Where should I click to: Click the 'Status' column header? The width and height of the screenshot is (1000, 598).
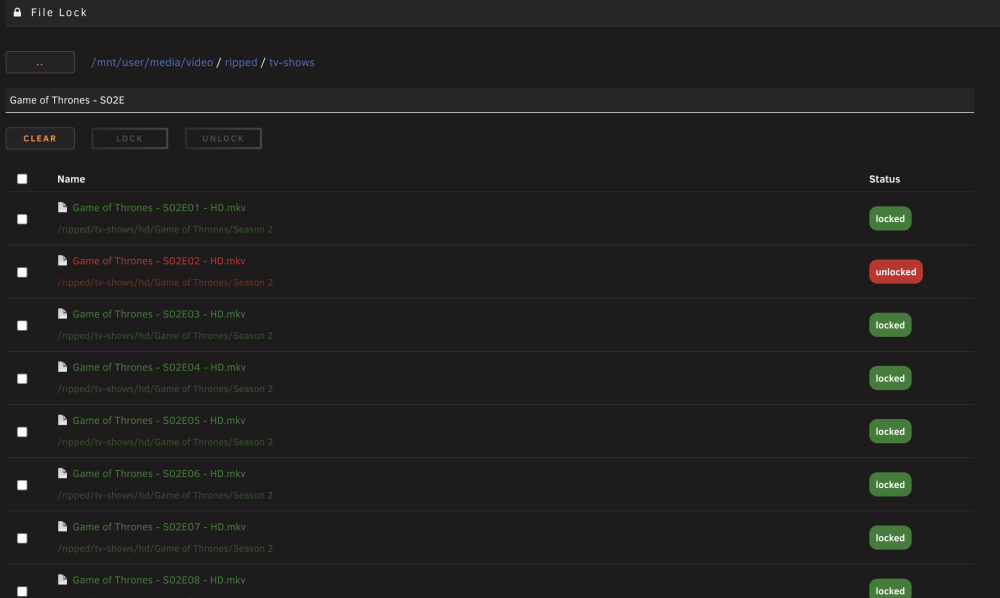click(884, 179)
